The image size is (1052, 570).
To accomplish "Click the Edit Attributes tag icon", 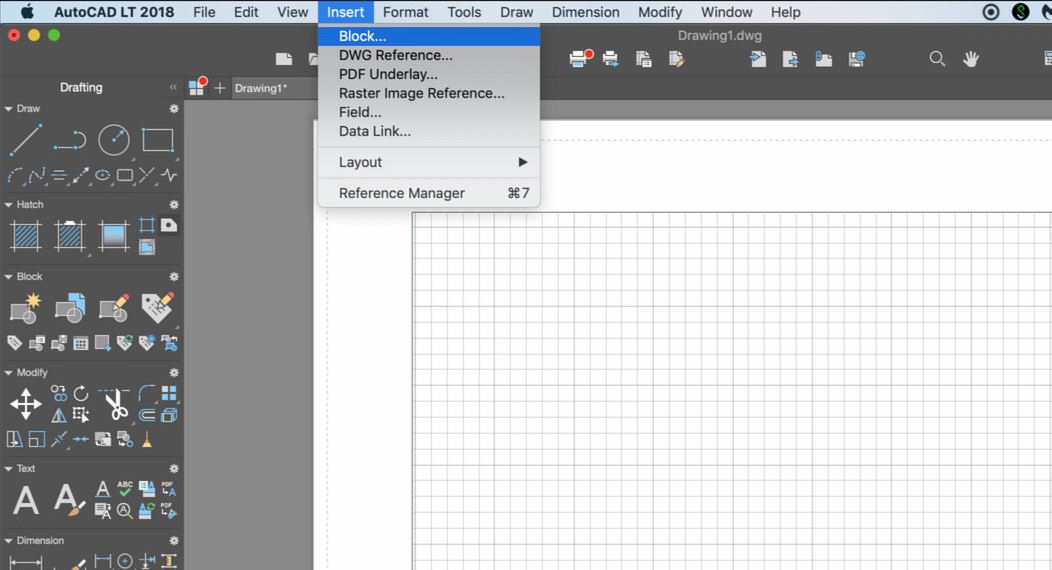I will [158, 307].
